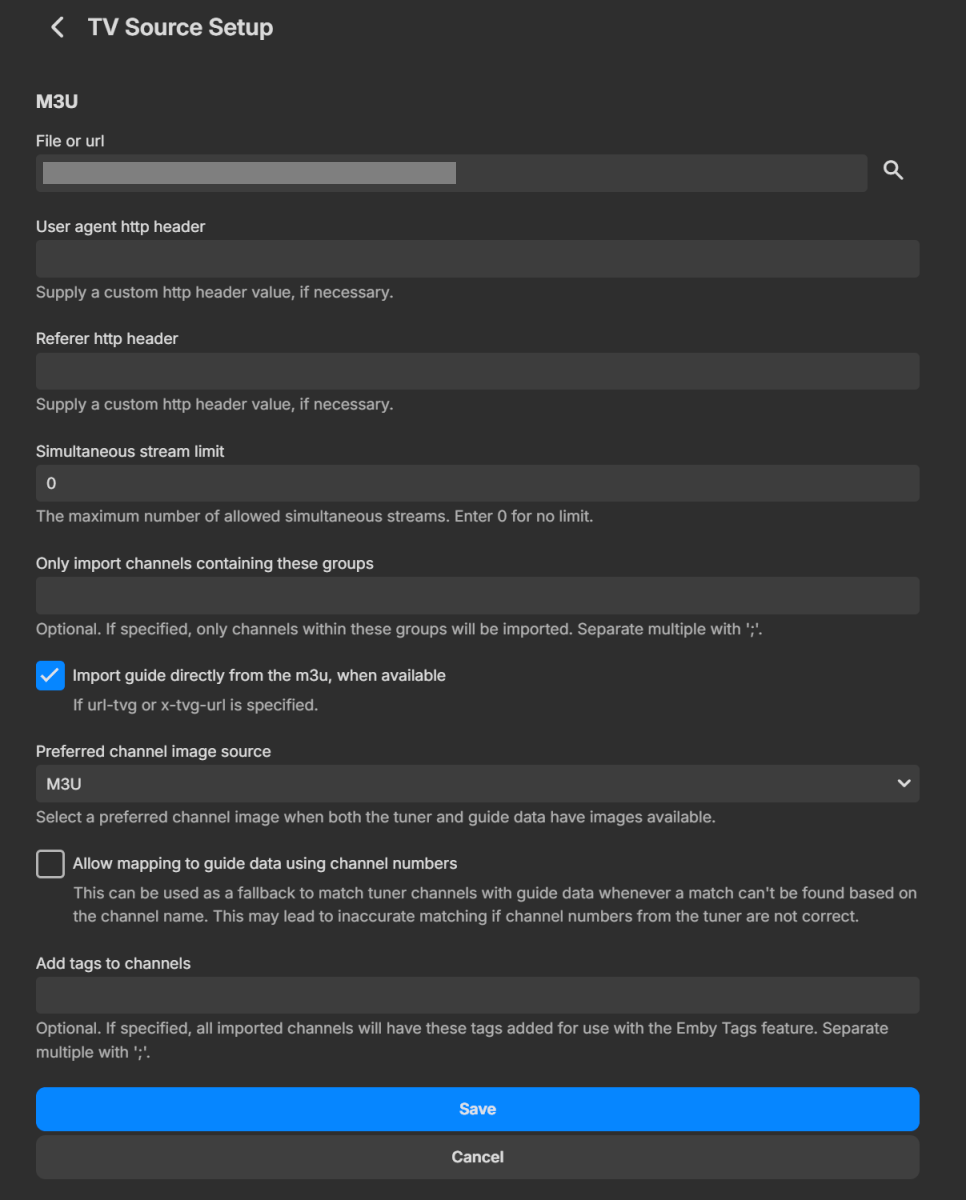Click the search icon next to file url
Screen dimensions: 966x1200
[892, 170]
